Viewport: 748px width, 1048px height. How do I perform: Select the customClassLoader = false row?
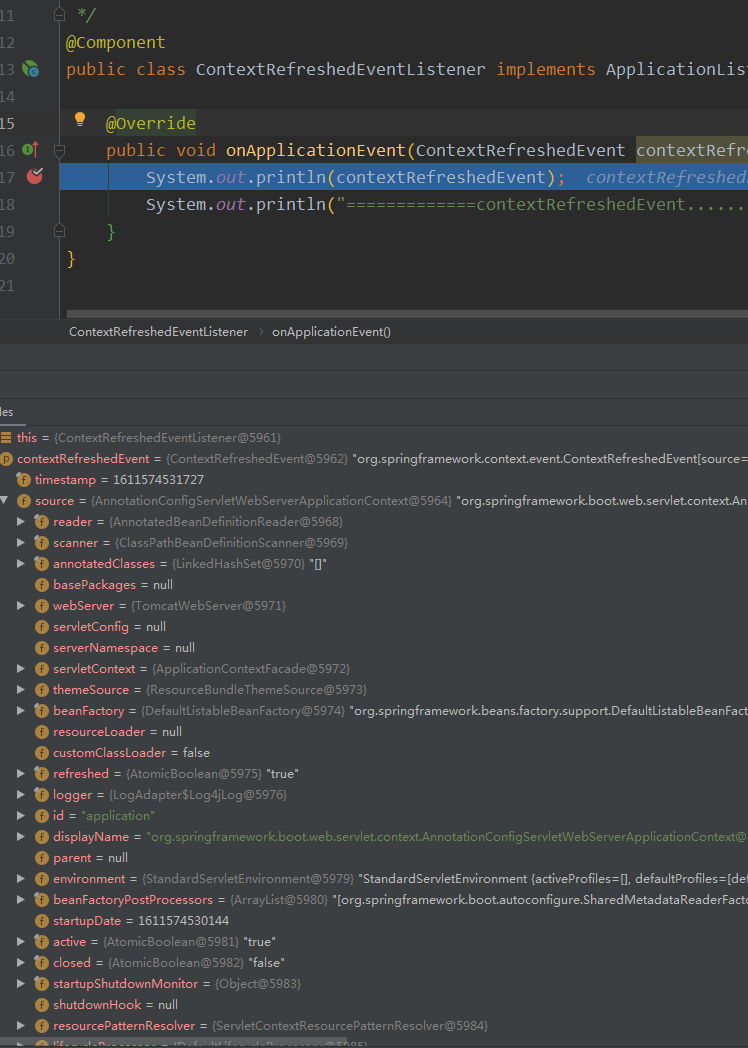pyautogui.click(x=374, y=753)
